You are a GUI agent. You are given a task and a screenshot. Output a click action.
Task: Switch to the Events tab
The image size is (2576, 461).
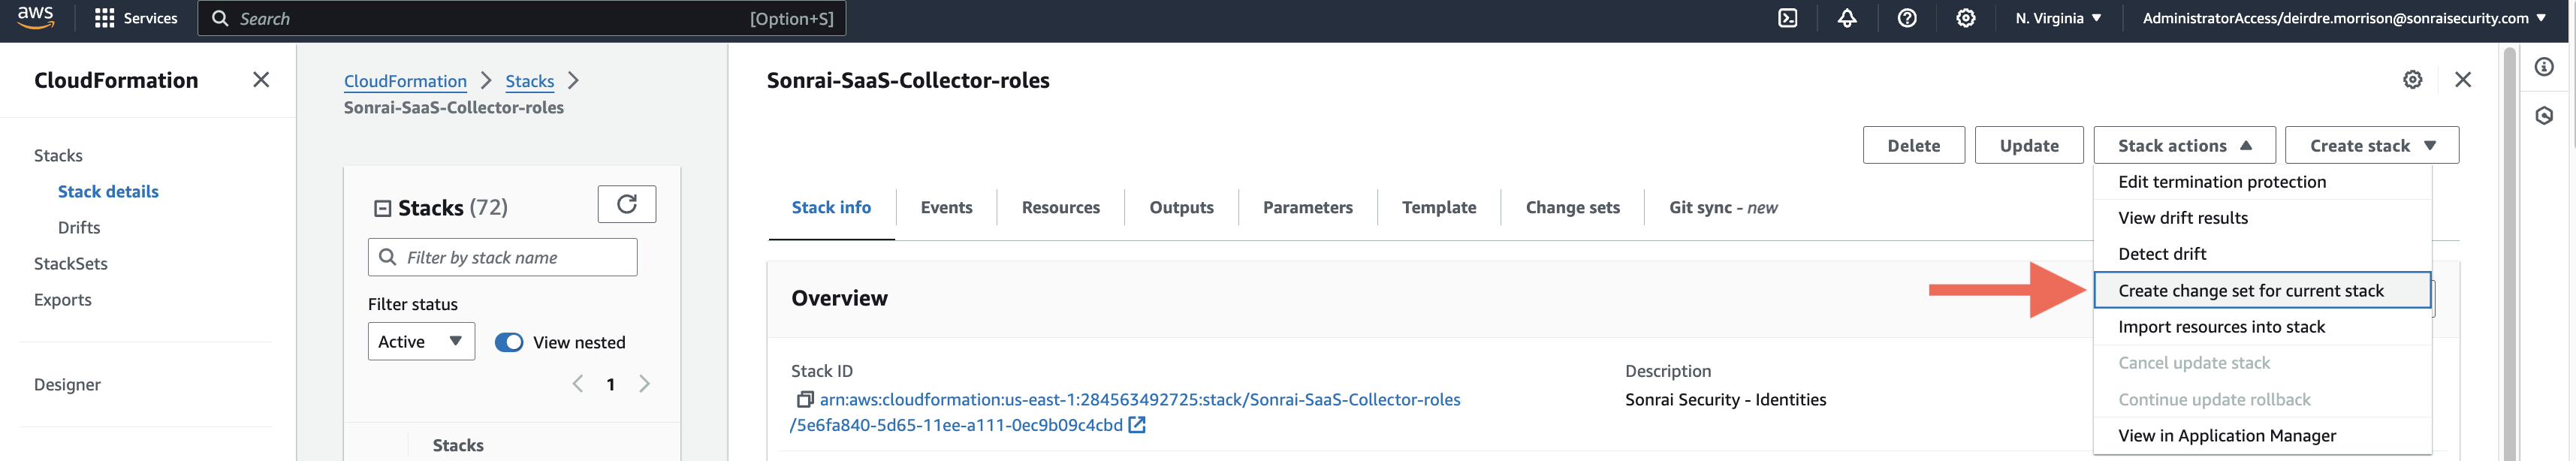point(946,207)
